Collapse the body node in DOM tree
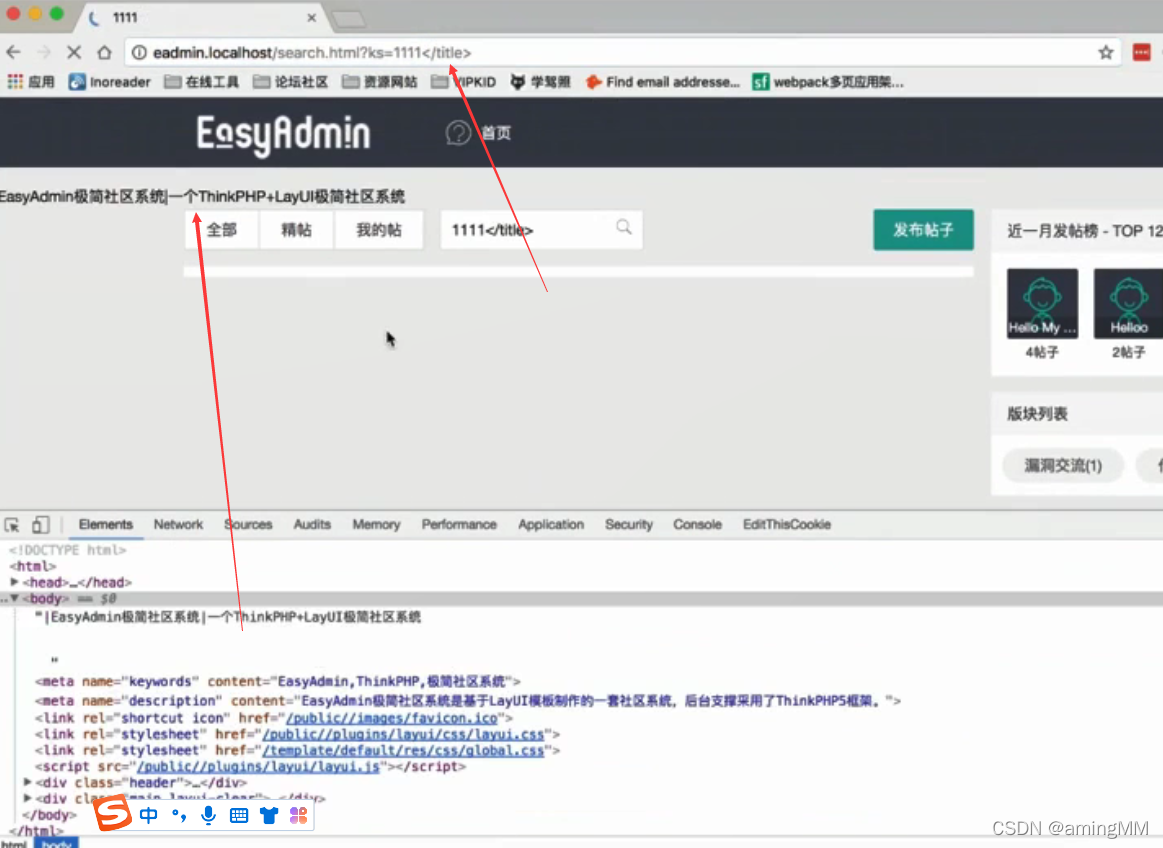Screen dimensions: 1163x848 coord(14,598)
